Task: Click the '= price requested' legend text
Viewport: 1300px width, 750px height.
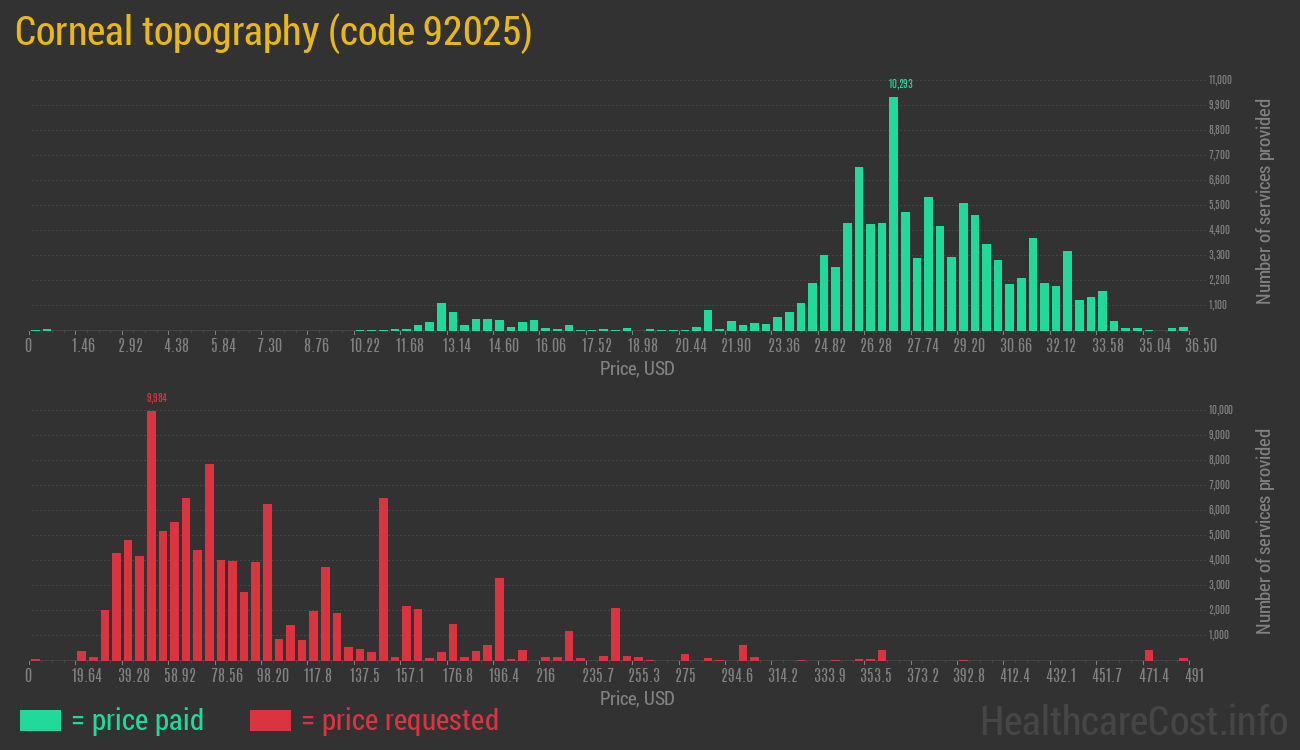Action: [399, 720]
